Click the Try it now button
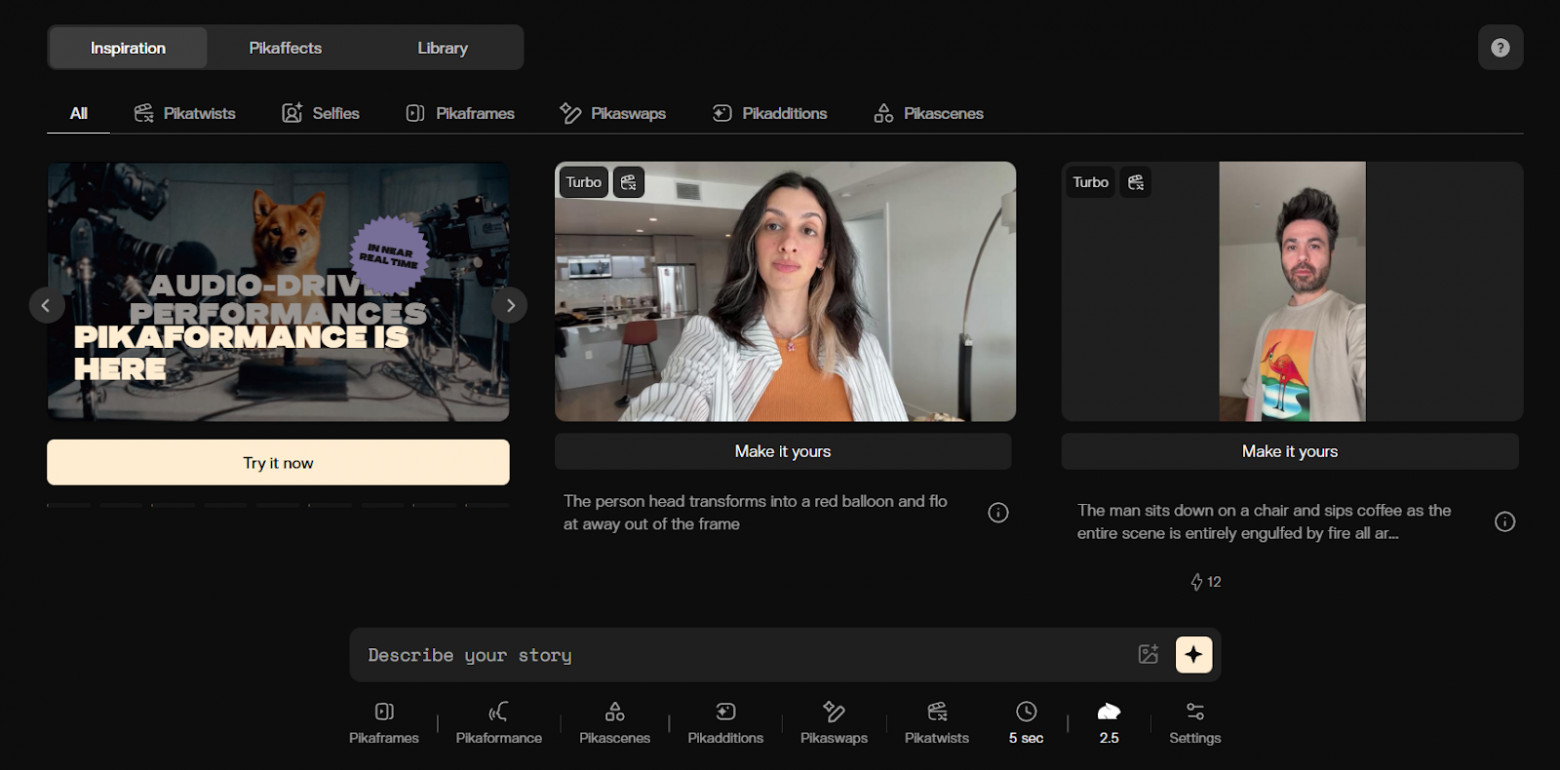 [278, 463]
